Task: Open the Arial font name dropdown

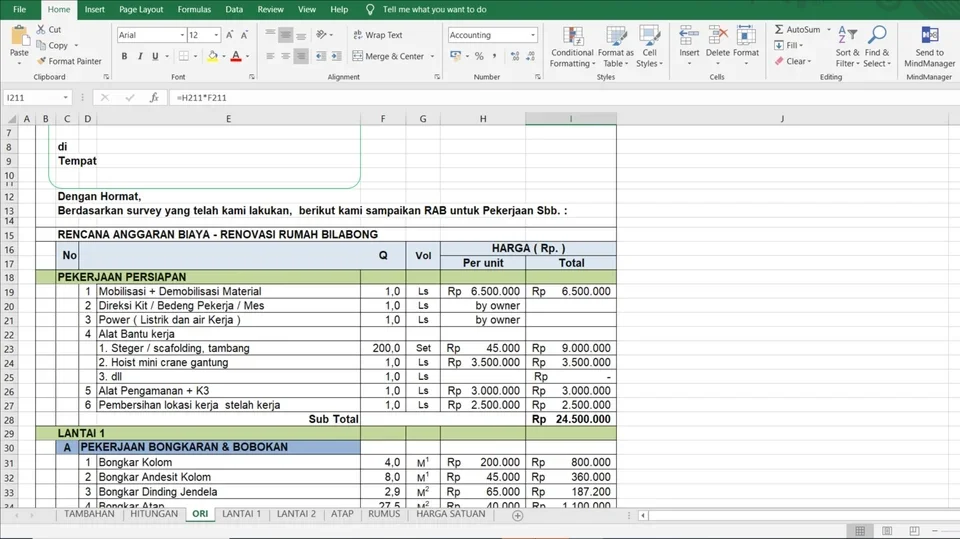Action: point(182,35)
